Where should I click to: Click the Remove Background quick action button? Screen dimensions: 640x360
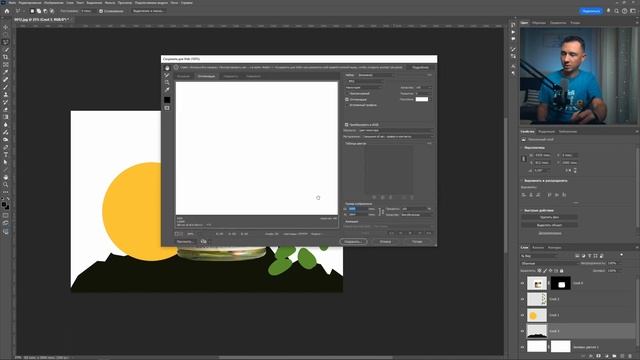[549, 217]
